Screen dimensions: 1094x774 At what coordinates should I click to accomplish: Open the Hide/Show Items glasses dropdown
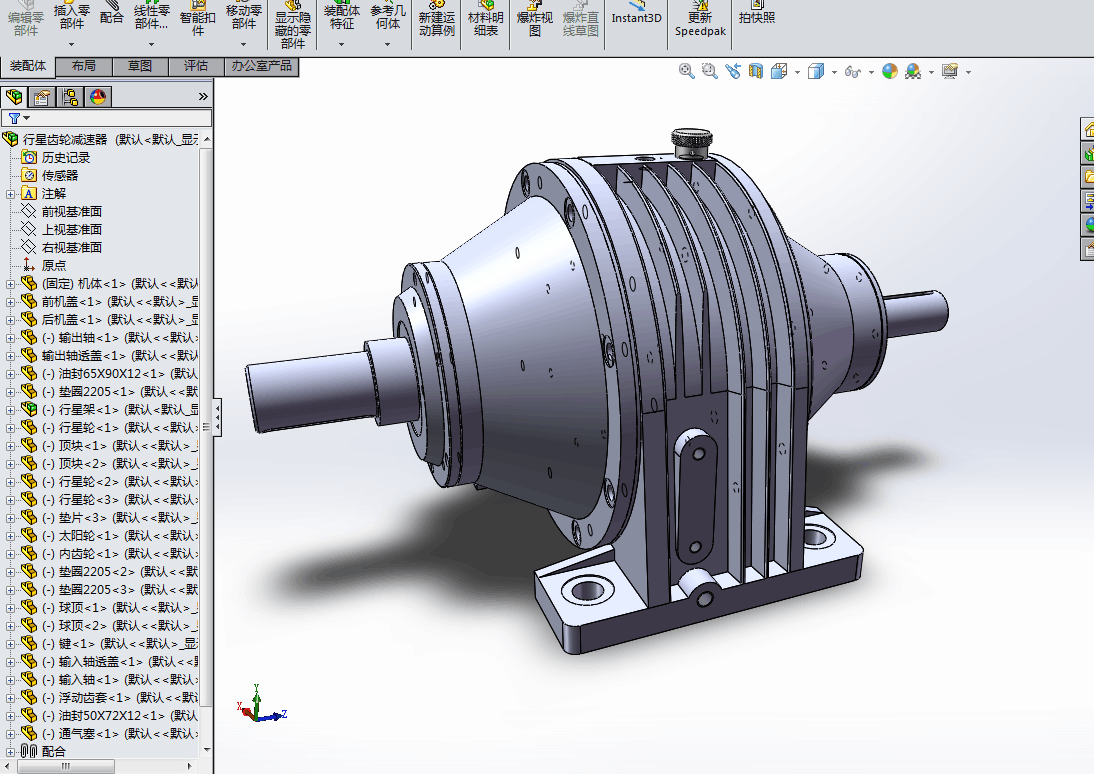tap(871, 73)
